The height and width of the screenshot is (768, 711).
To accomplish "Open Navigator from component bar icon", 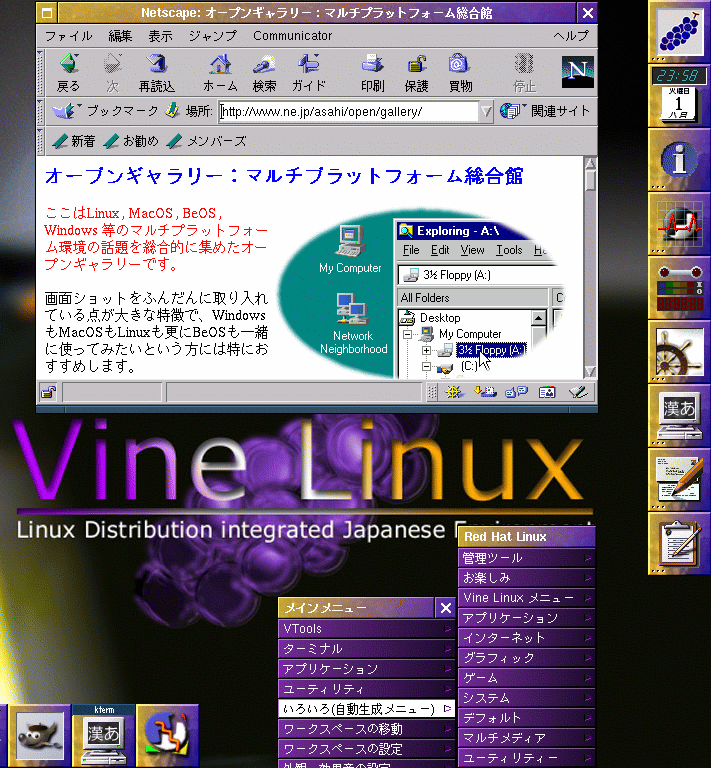I will [x=453, y=392].
